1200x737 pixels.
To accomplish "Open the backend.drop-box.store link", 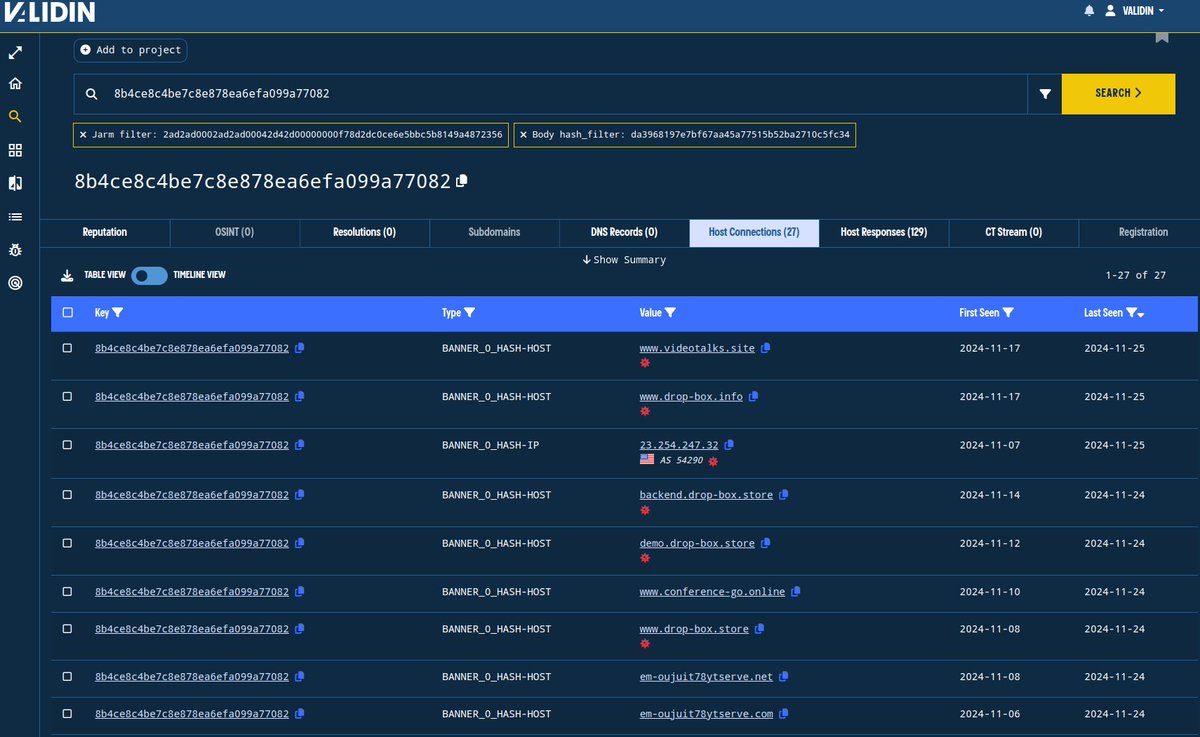I will pos(706,495).
